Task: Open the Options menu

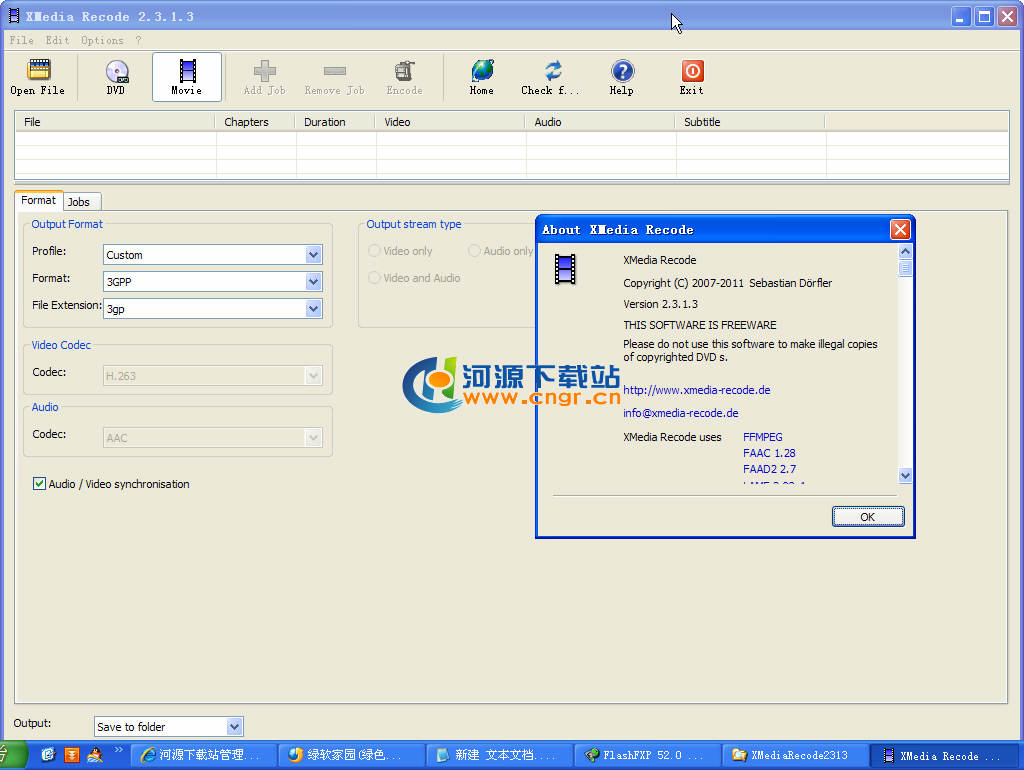Action: (102, 41)
